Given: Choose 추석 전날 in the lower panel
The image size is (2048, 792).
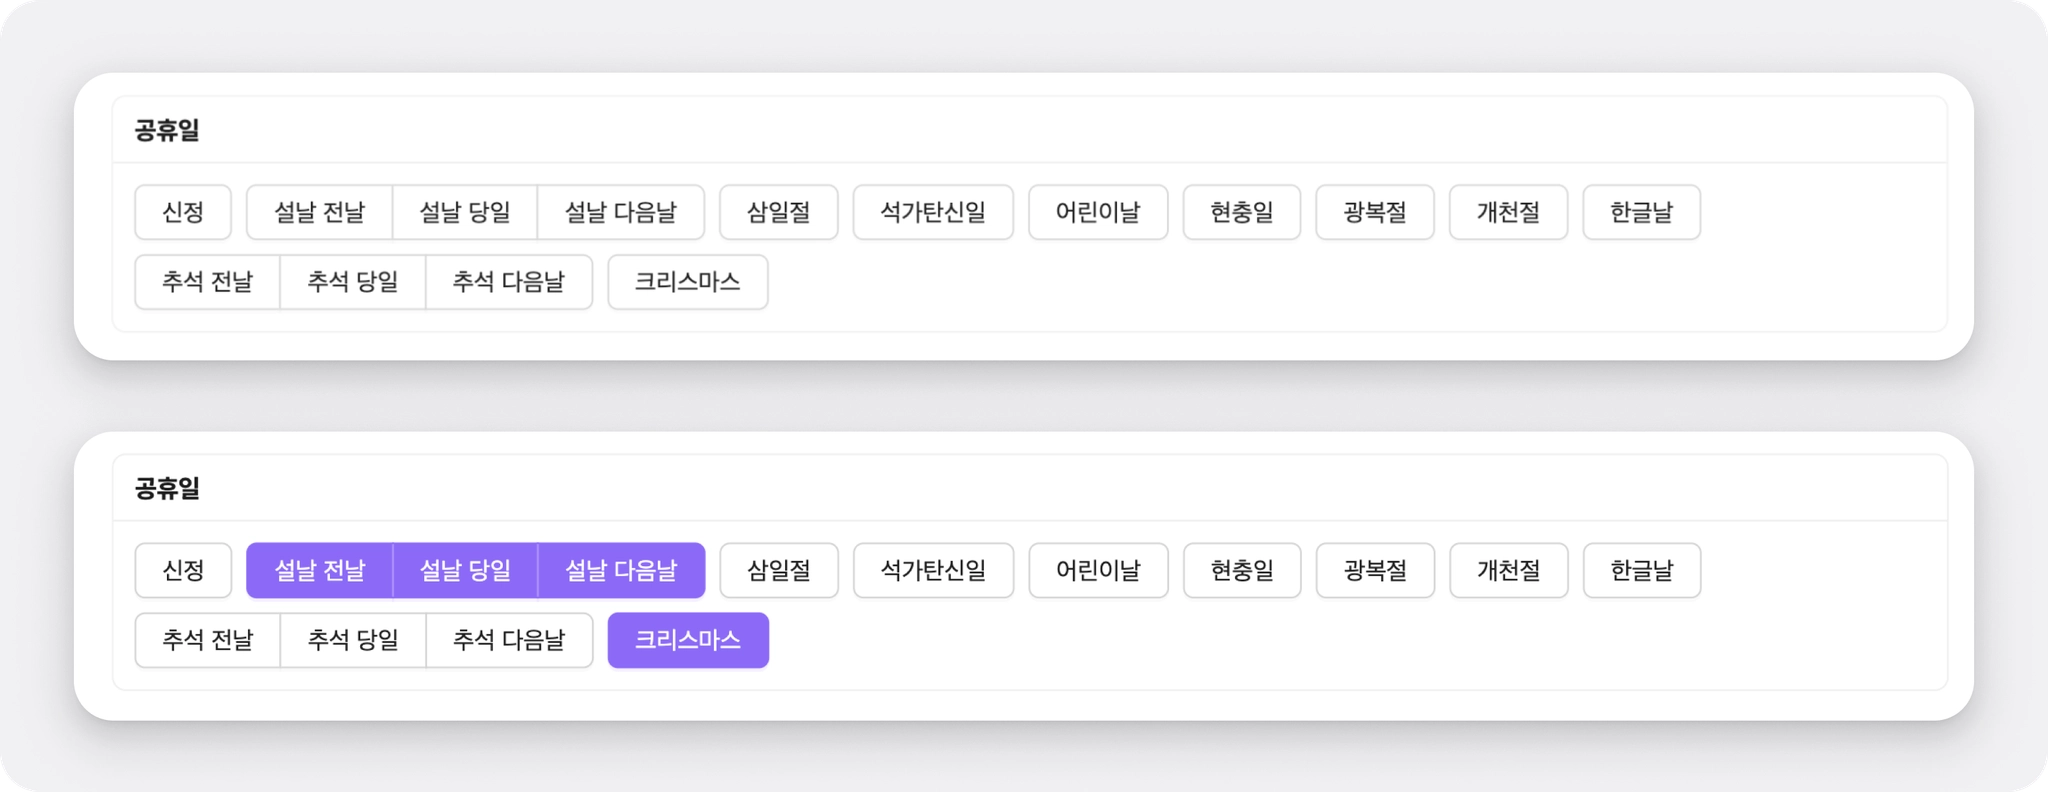Looking at the screenshot, I should click(208, 640).
